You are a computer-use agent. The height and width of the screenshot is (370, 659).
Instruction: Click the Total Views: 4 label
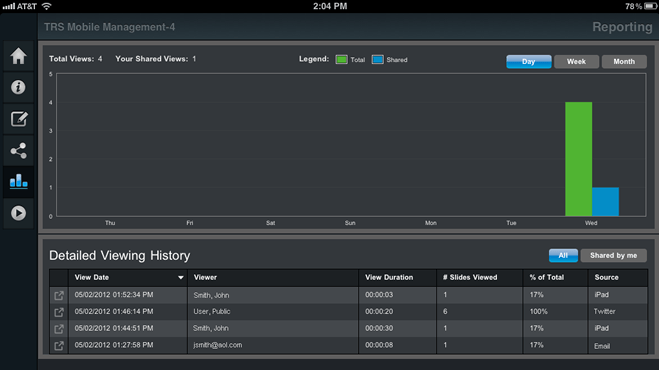point(76,59)
